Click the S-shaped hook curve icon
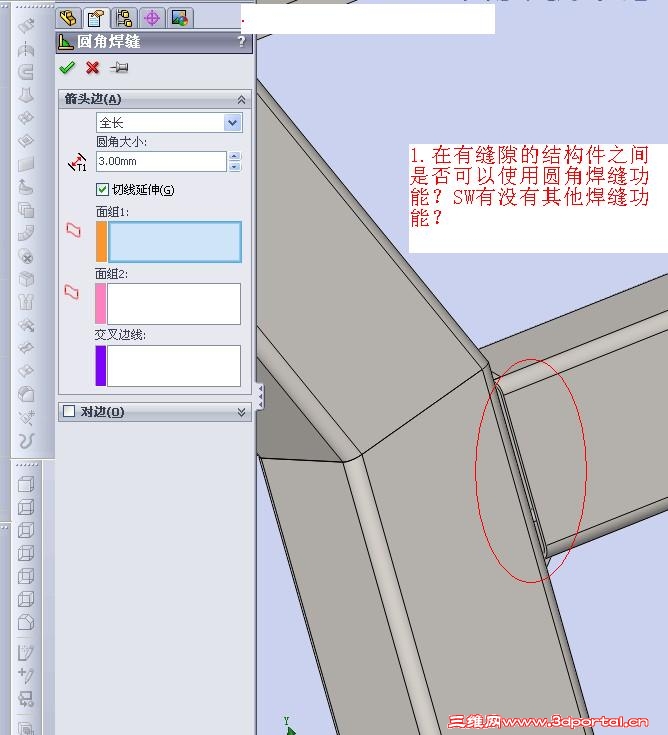The width and height of the screenshot is (668, 735). (x=26, y=440)
